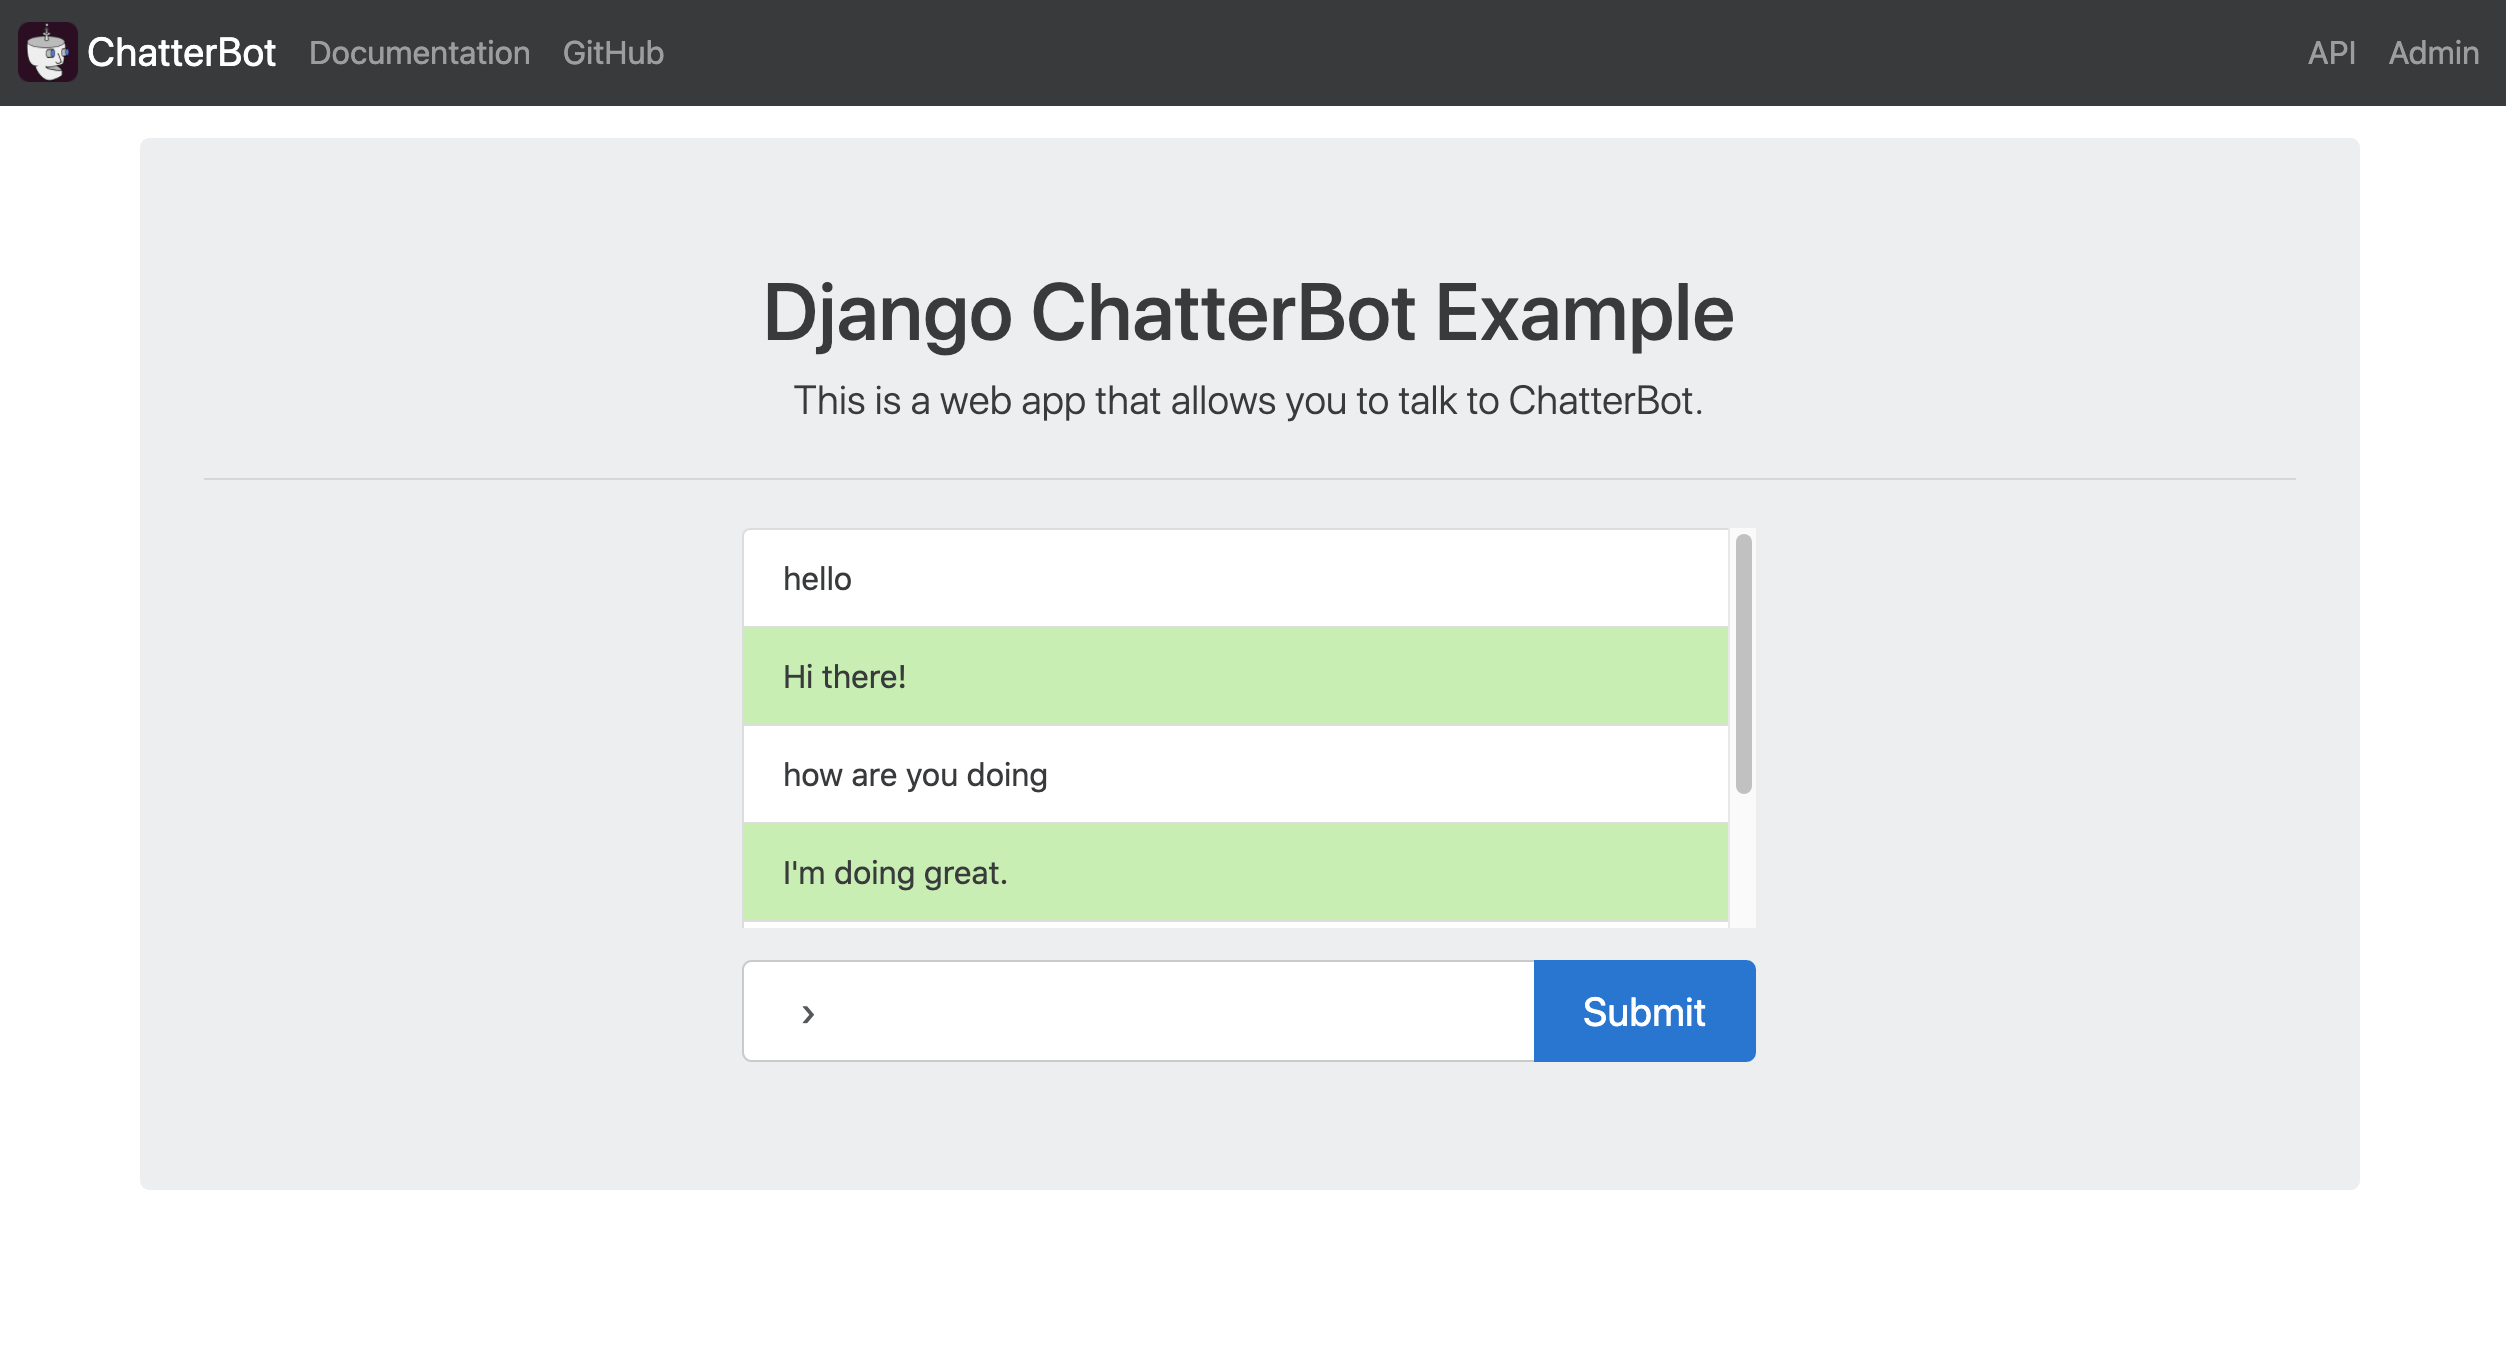
Task: Click the scrollbar track below the thumb
Action: tap(1743, 862)
